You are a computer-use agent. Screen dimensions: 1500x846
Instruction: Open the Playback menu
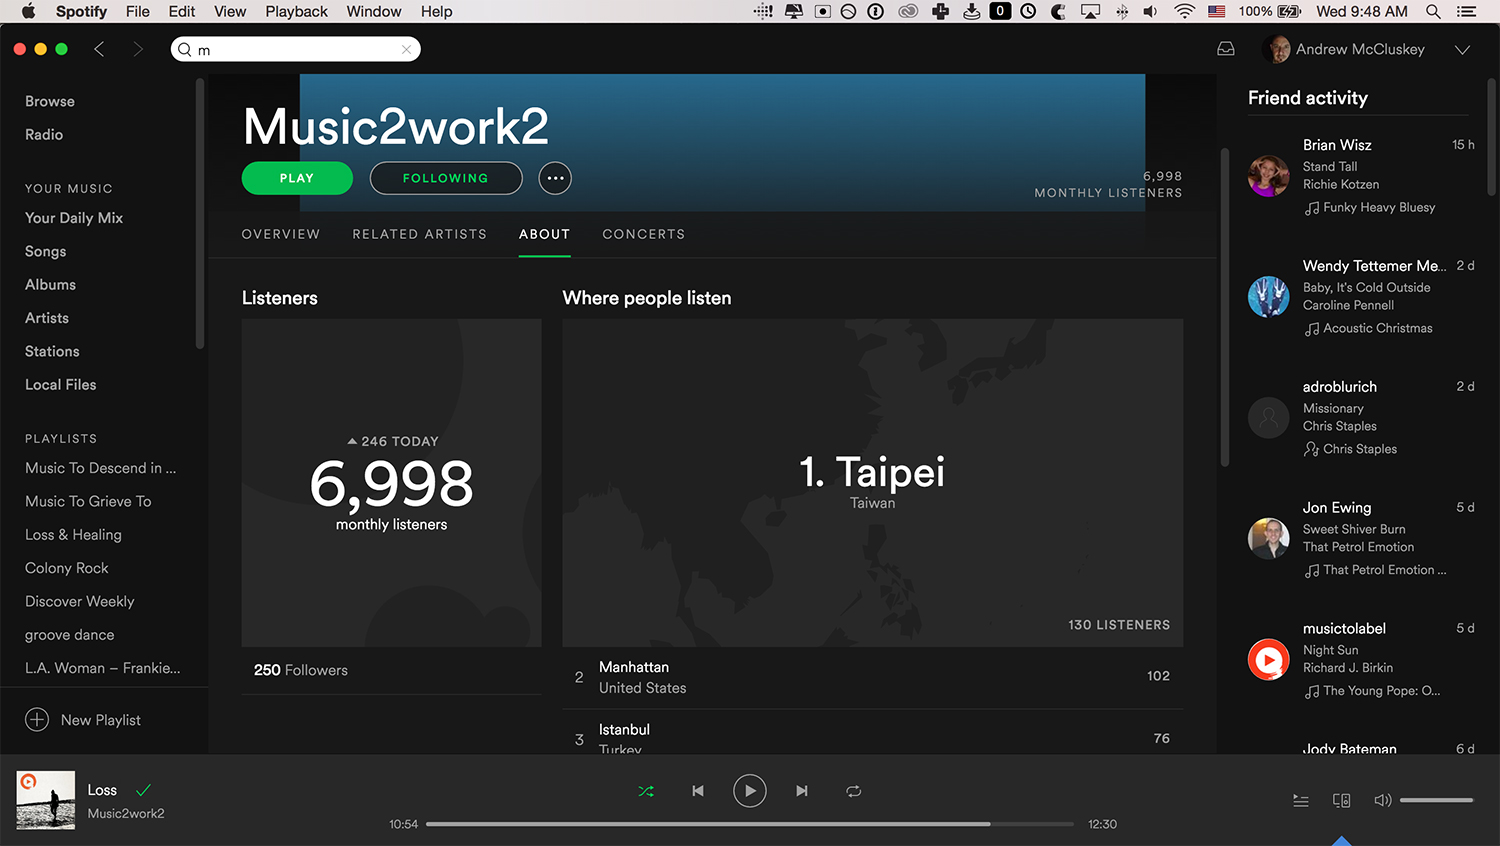[x=296, y=11]
